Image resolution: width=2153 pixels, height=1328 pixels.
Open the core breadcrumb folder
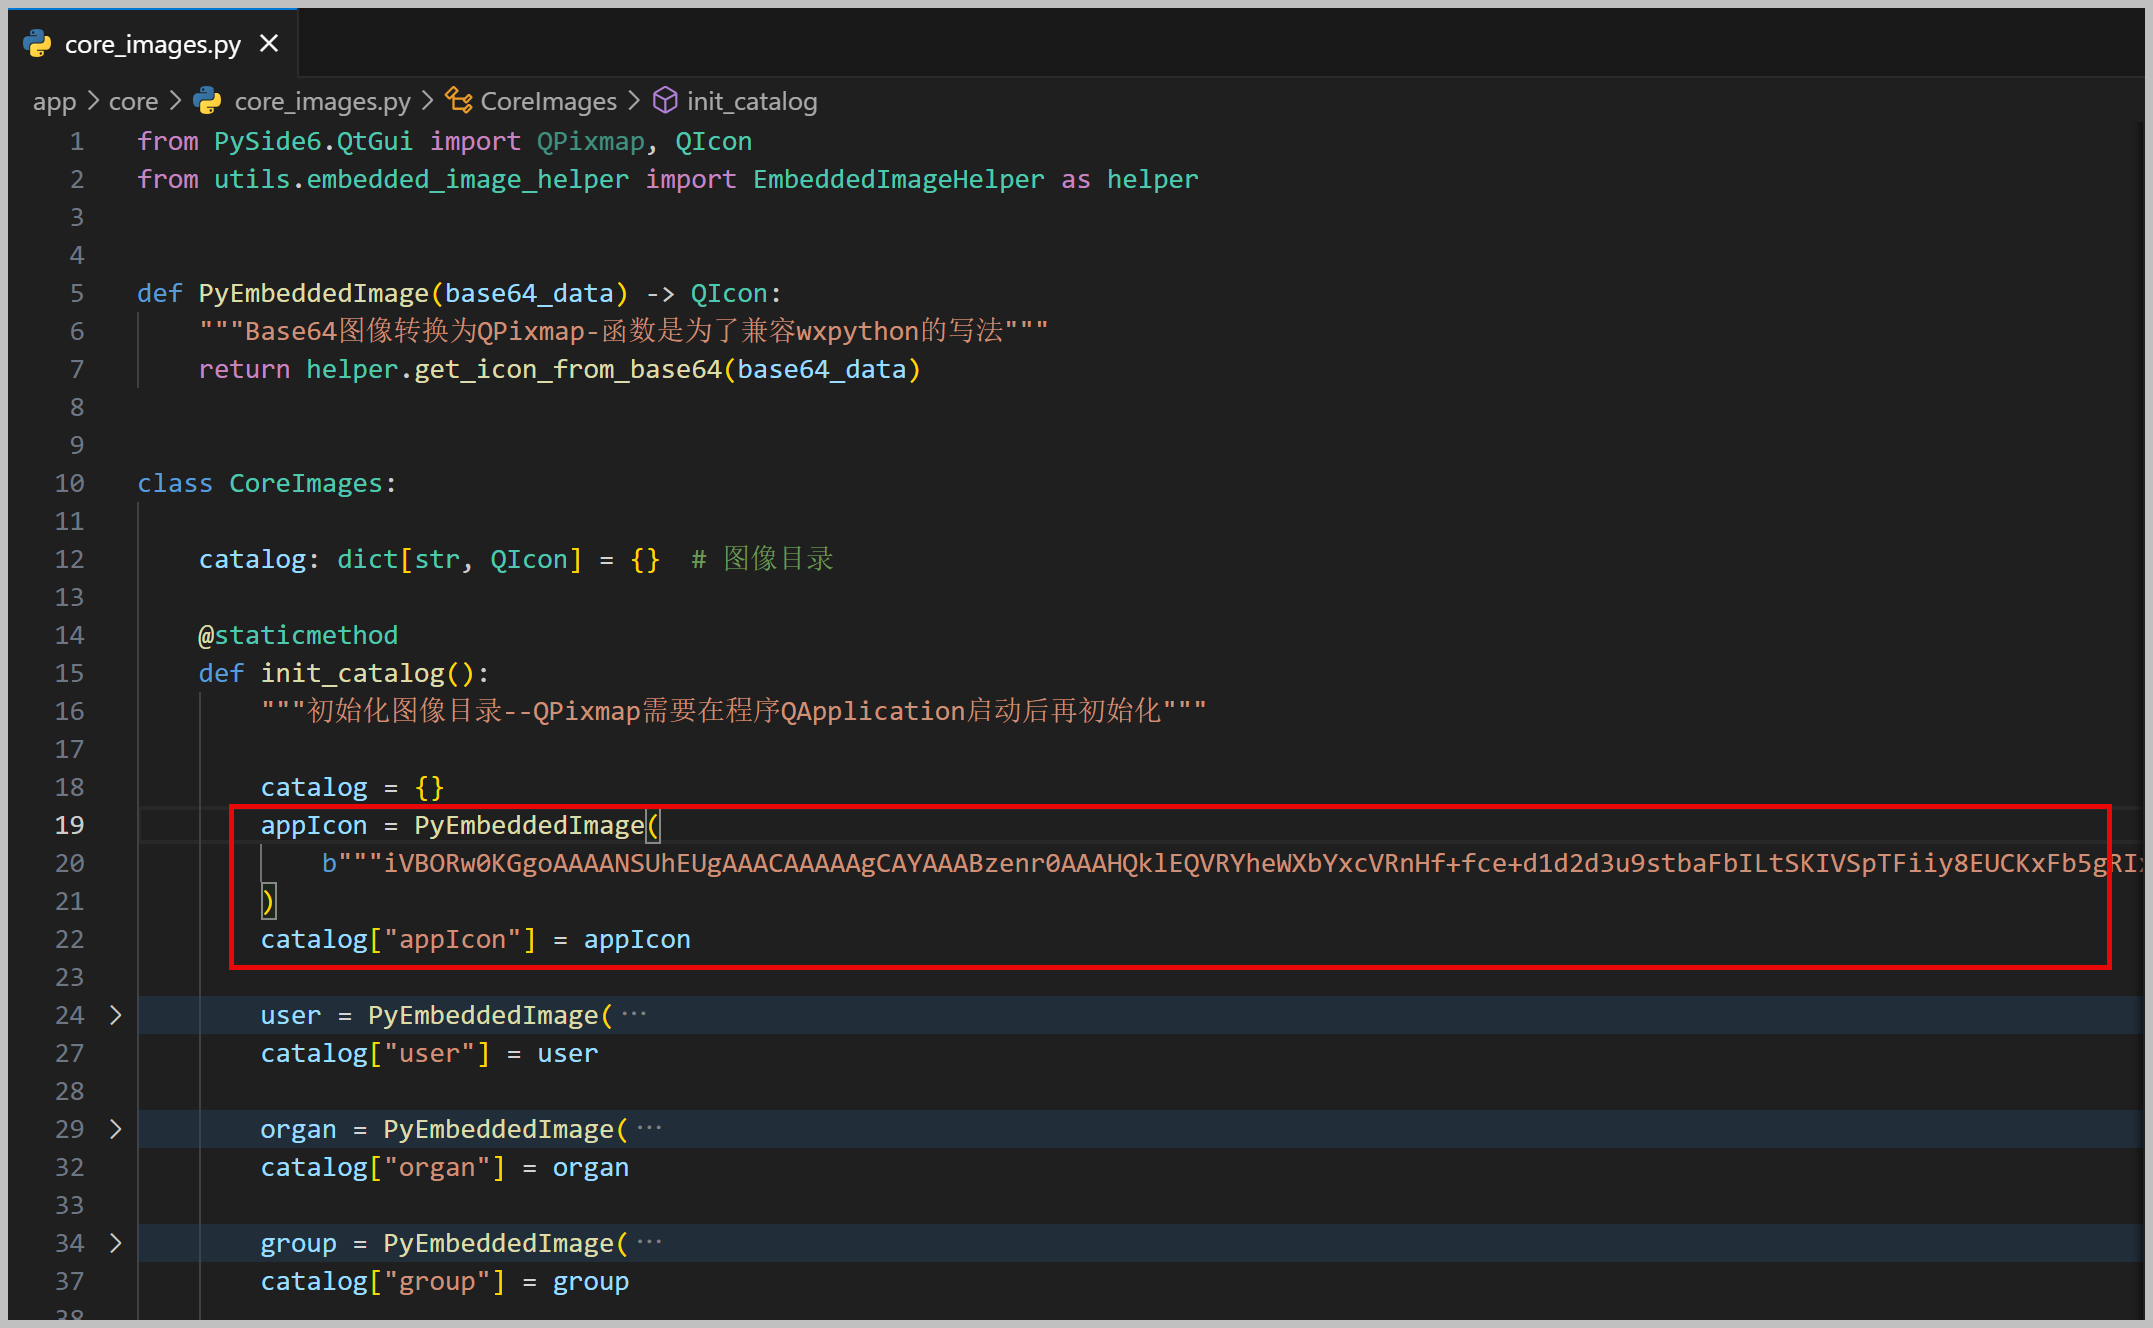tap(133, 102)
